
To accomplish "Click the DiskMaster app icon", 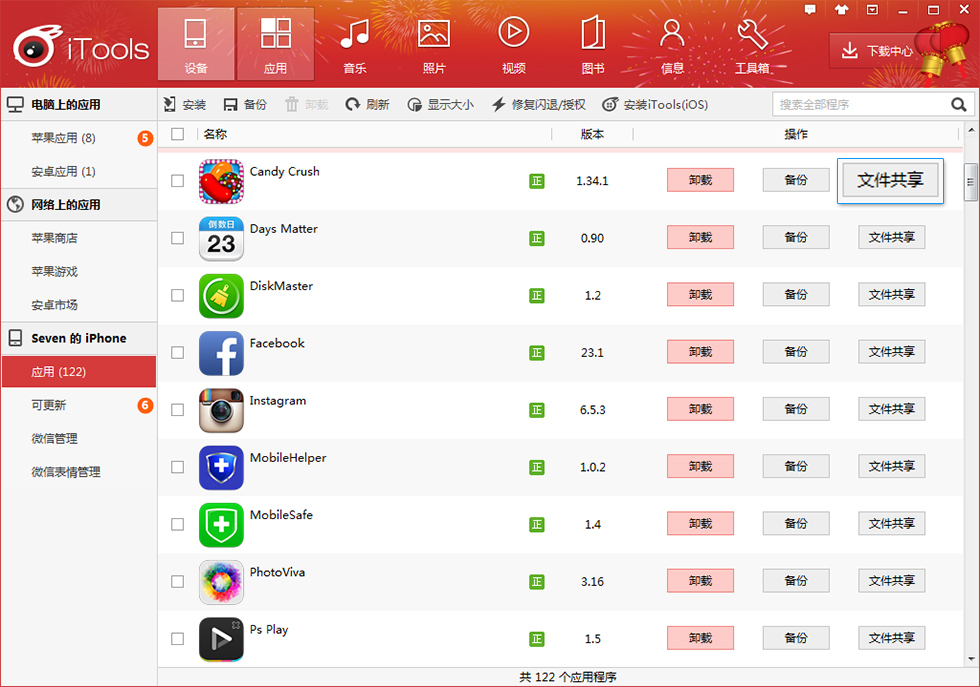I will (x=221, y=296).
